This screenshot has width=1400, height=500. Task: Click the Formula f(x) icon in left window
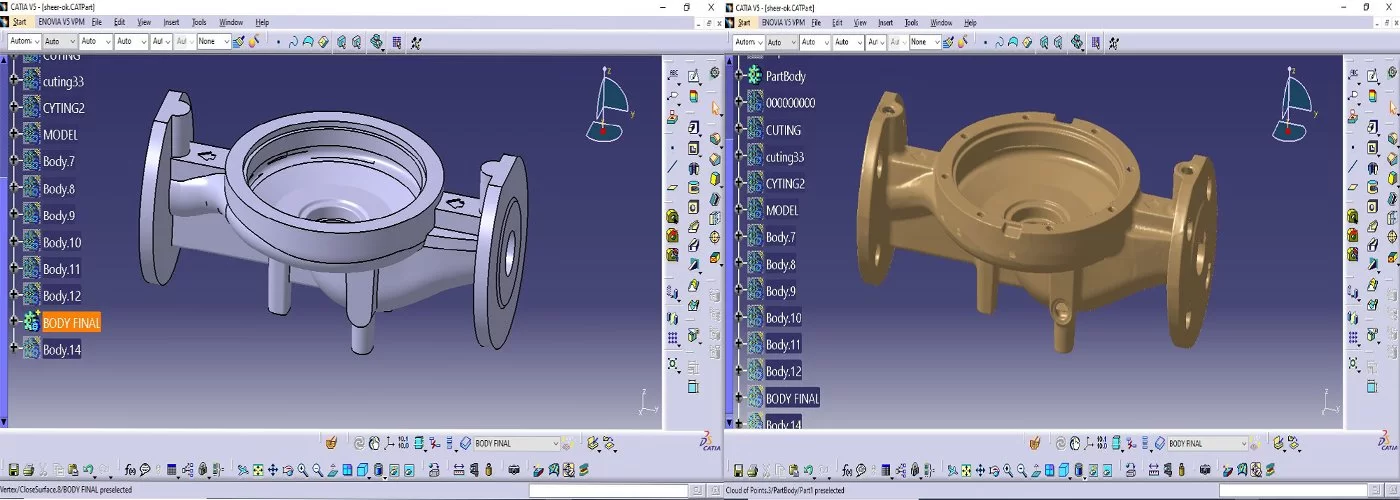click(130, 470)
